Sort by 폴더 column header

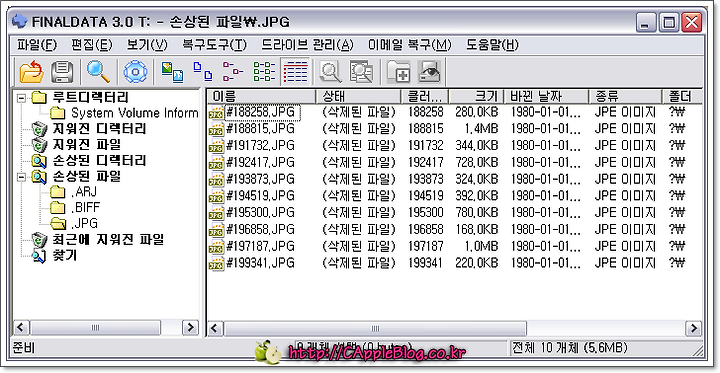pos(682,96)
